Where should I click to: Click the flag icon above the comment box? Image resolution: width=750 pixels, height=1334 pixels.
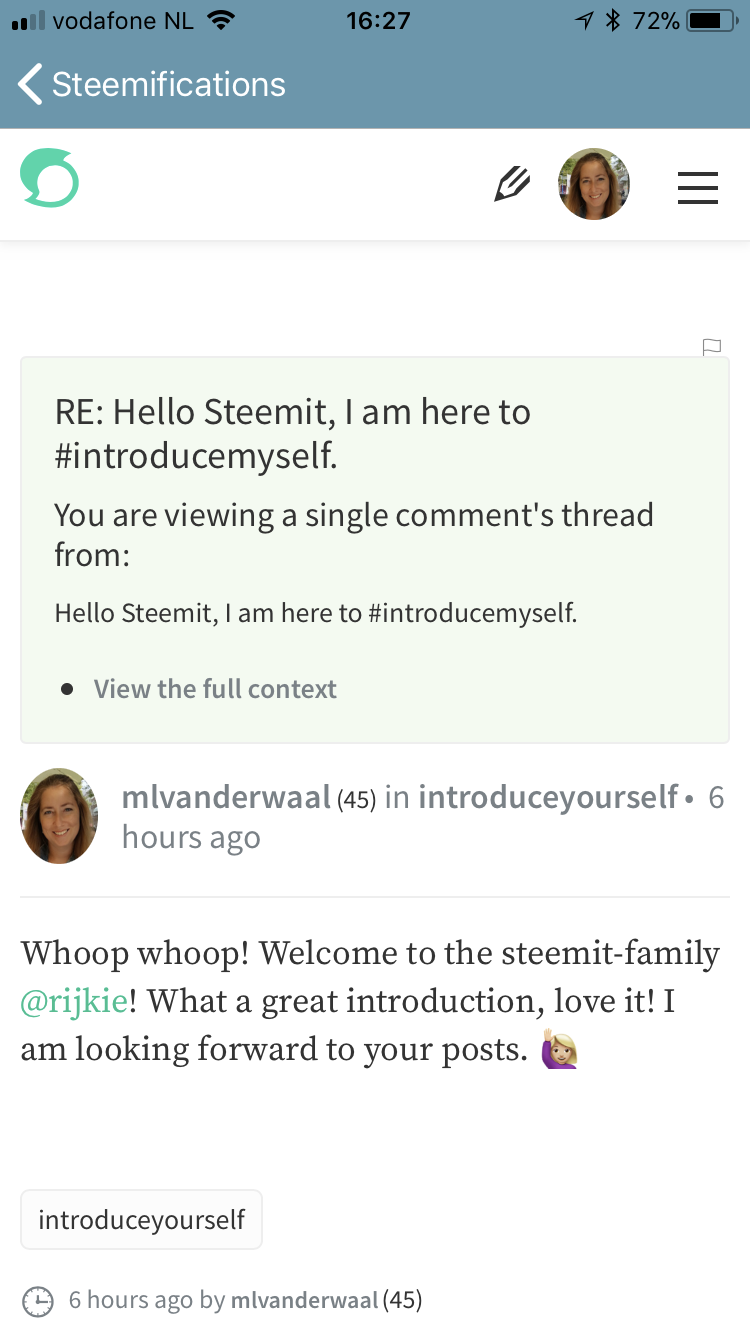point(711,347)
